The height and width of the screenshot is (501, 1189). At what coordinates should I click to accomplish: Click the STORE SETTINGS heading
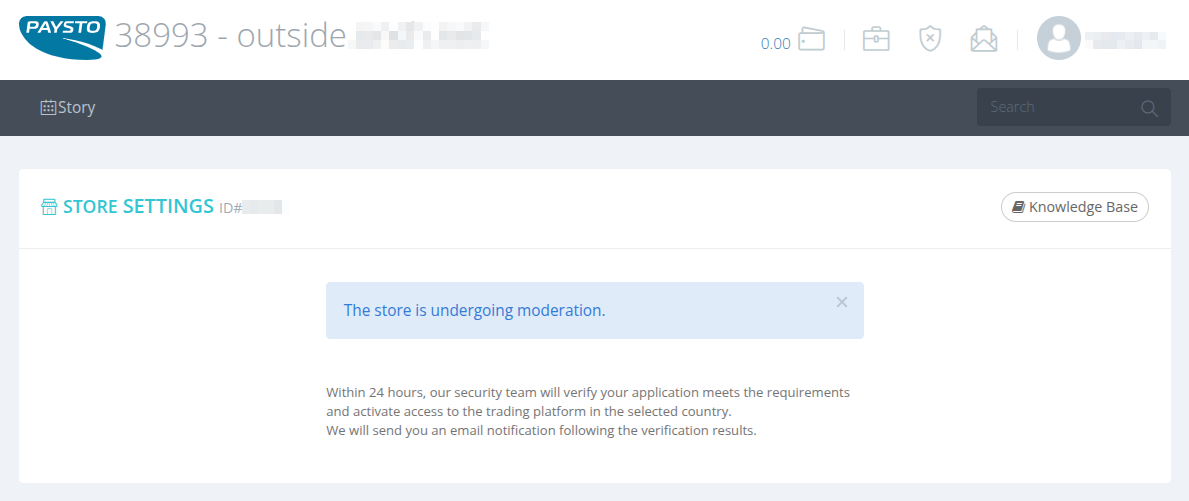point(138,206)
